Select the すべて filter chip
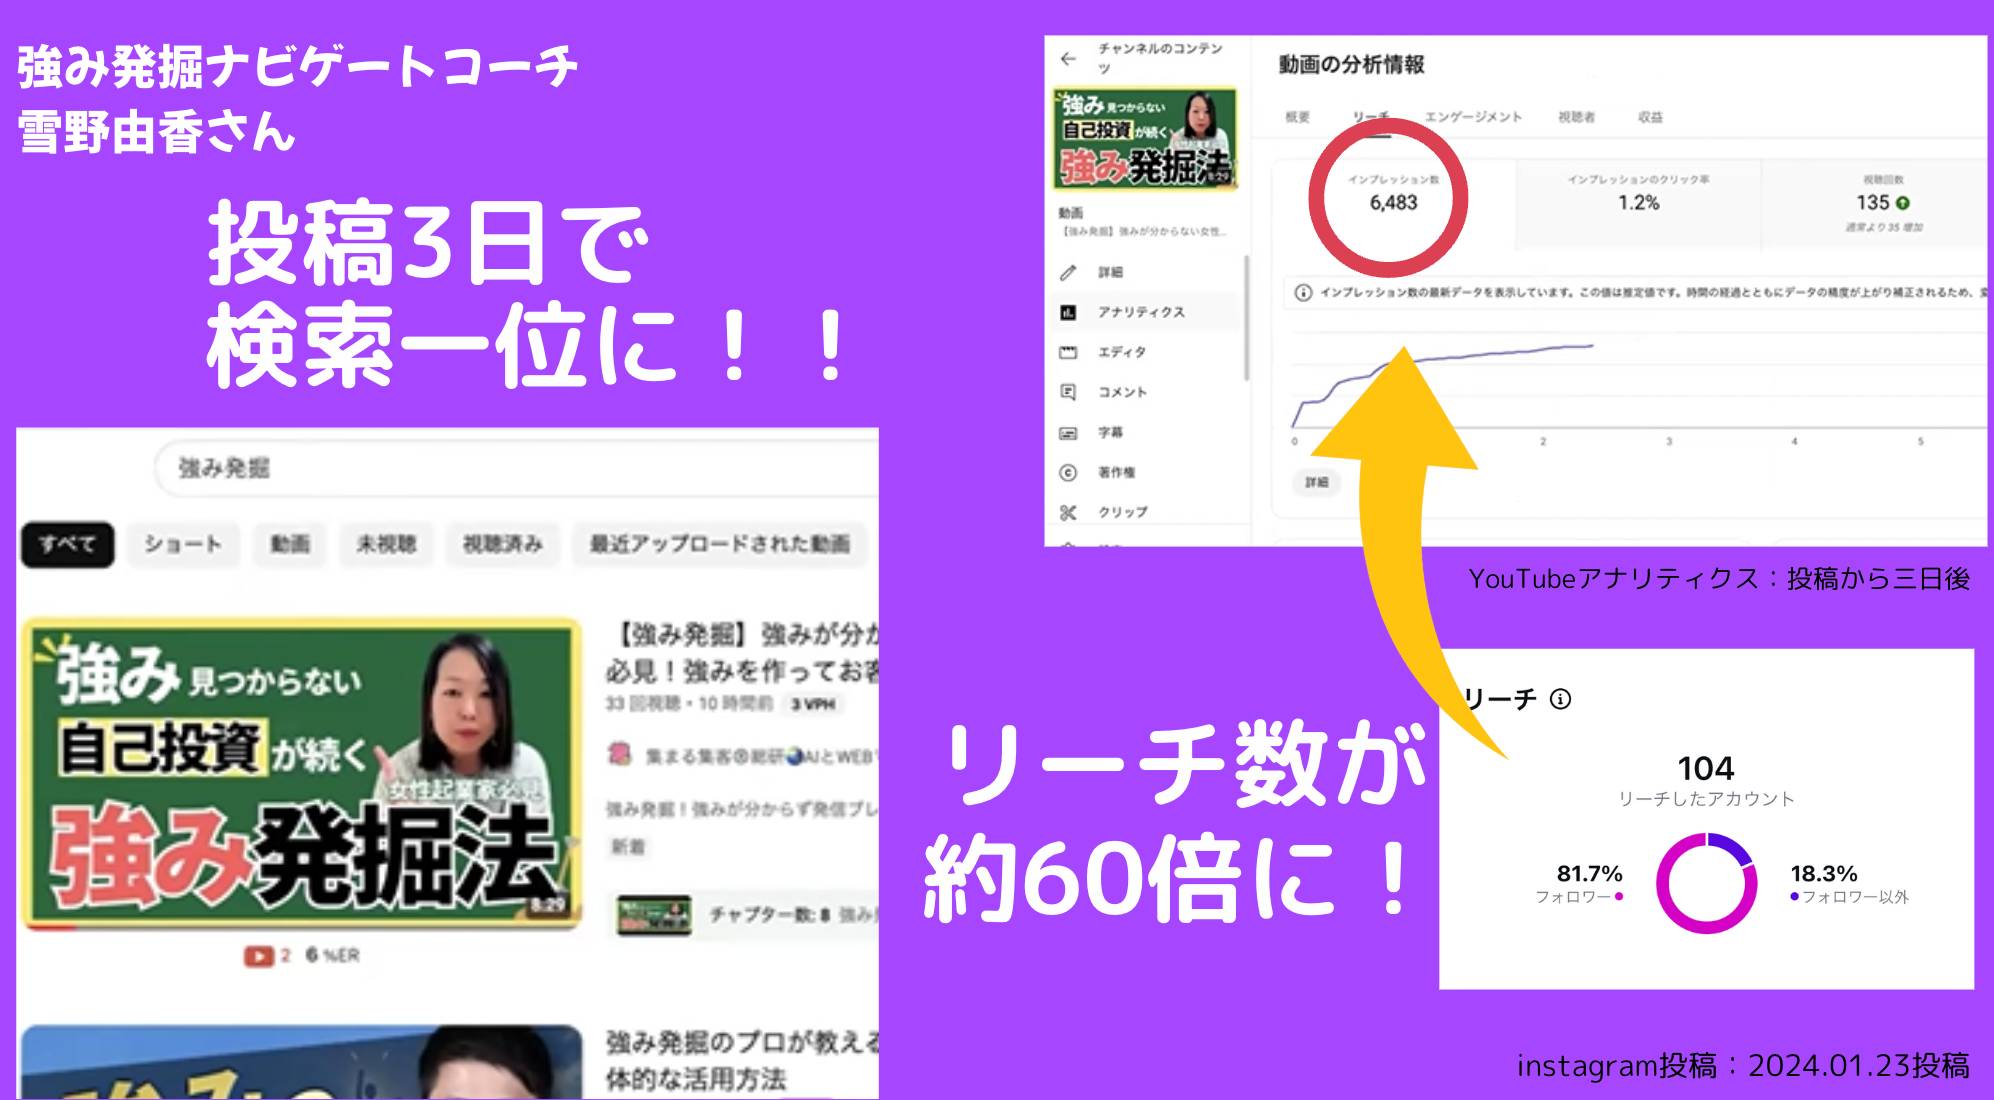1994x1100 pixels. (x=67, y=544)
